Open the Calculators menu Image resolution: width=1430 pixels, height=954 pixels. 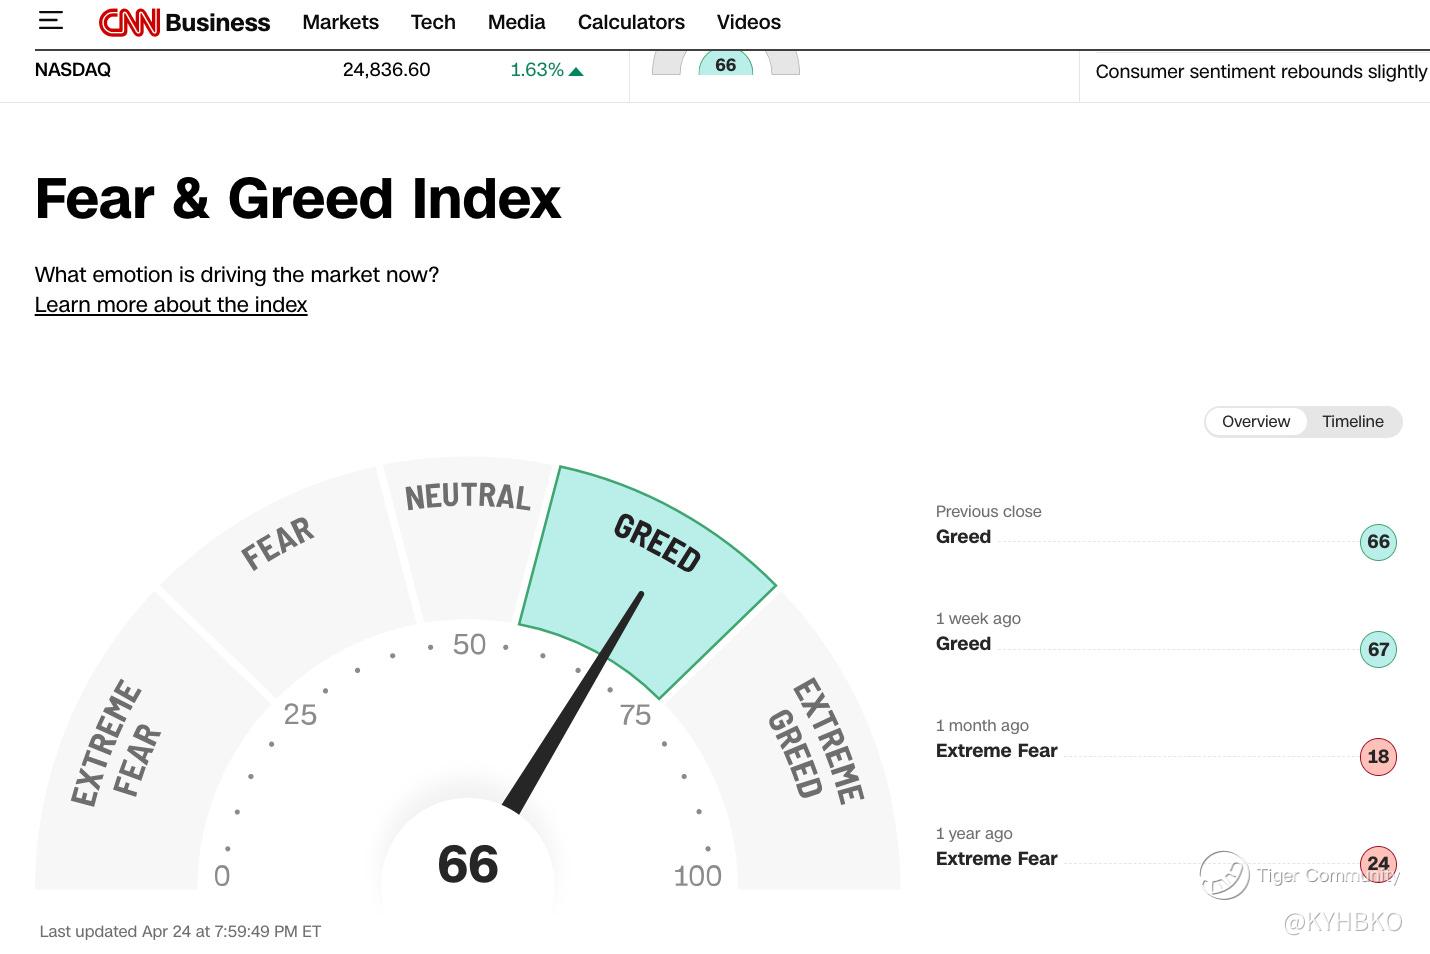pos(631,22)
